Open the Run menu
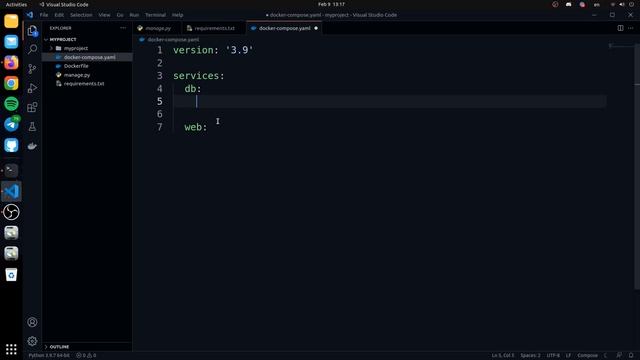 (x=134, y=15)
